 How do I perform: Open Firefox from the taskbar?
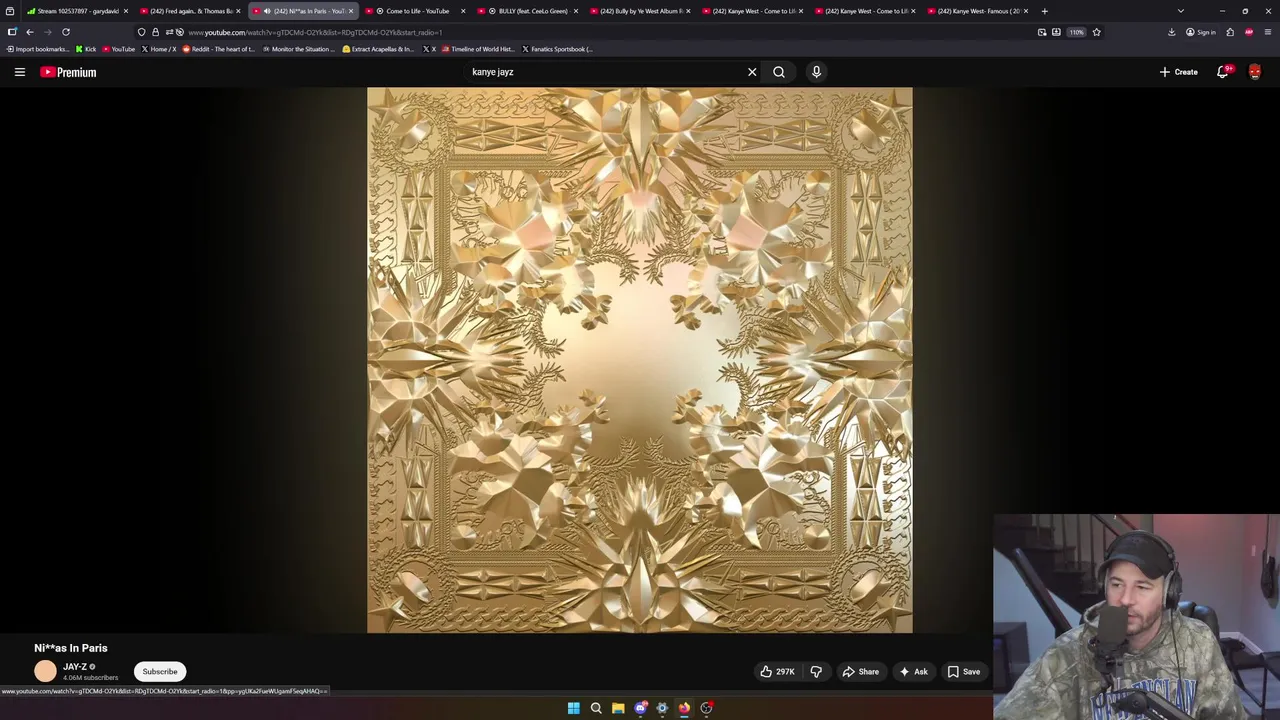(684, 708)
